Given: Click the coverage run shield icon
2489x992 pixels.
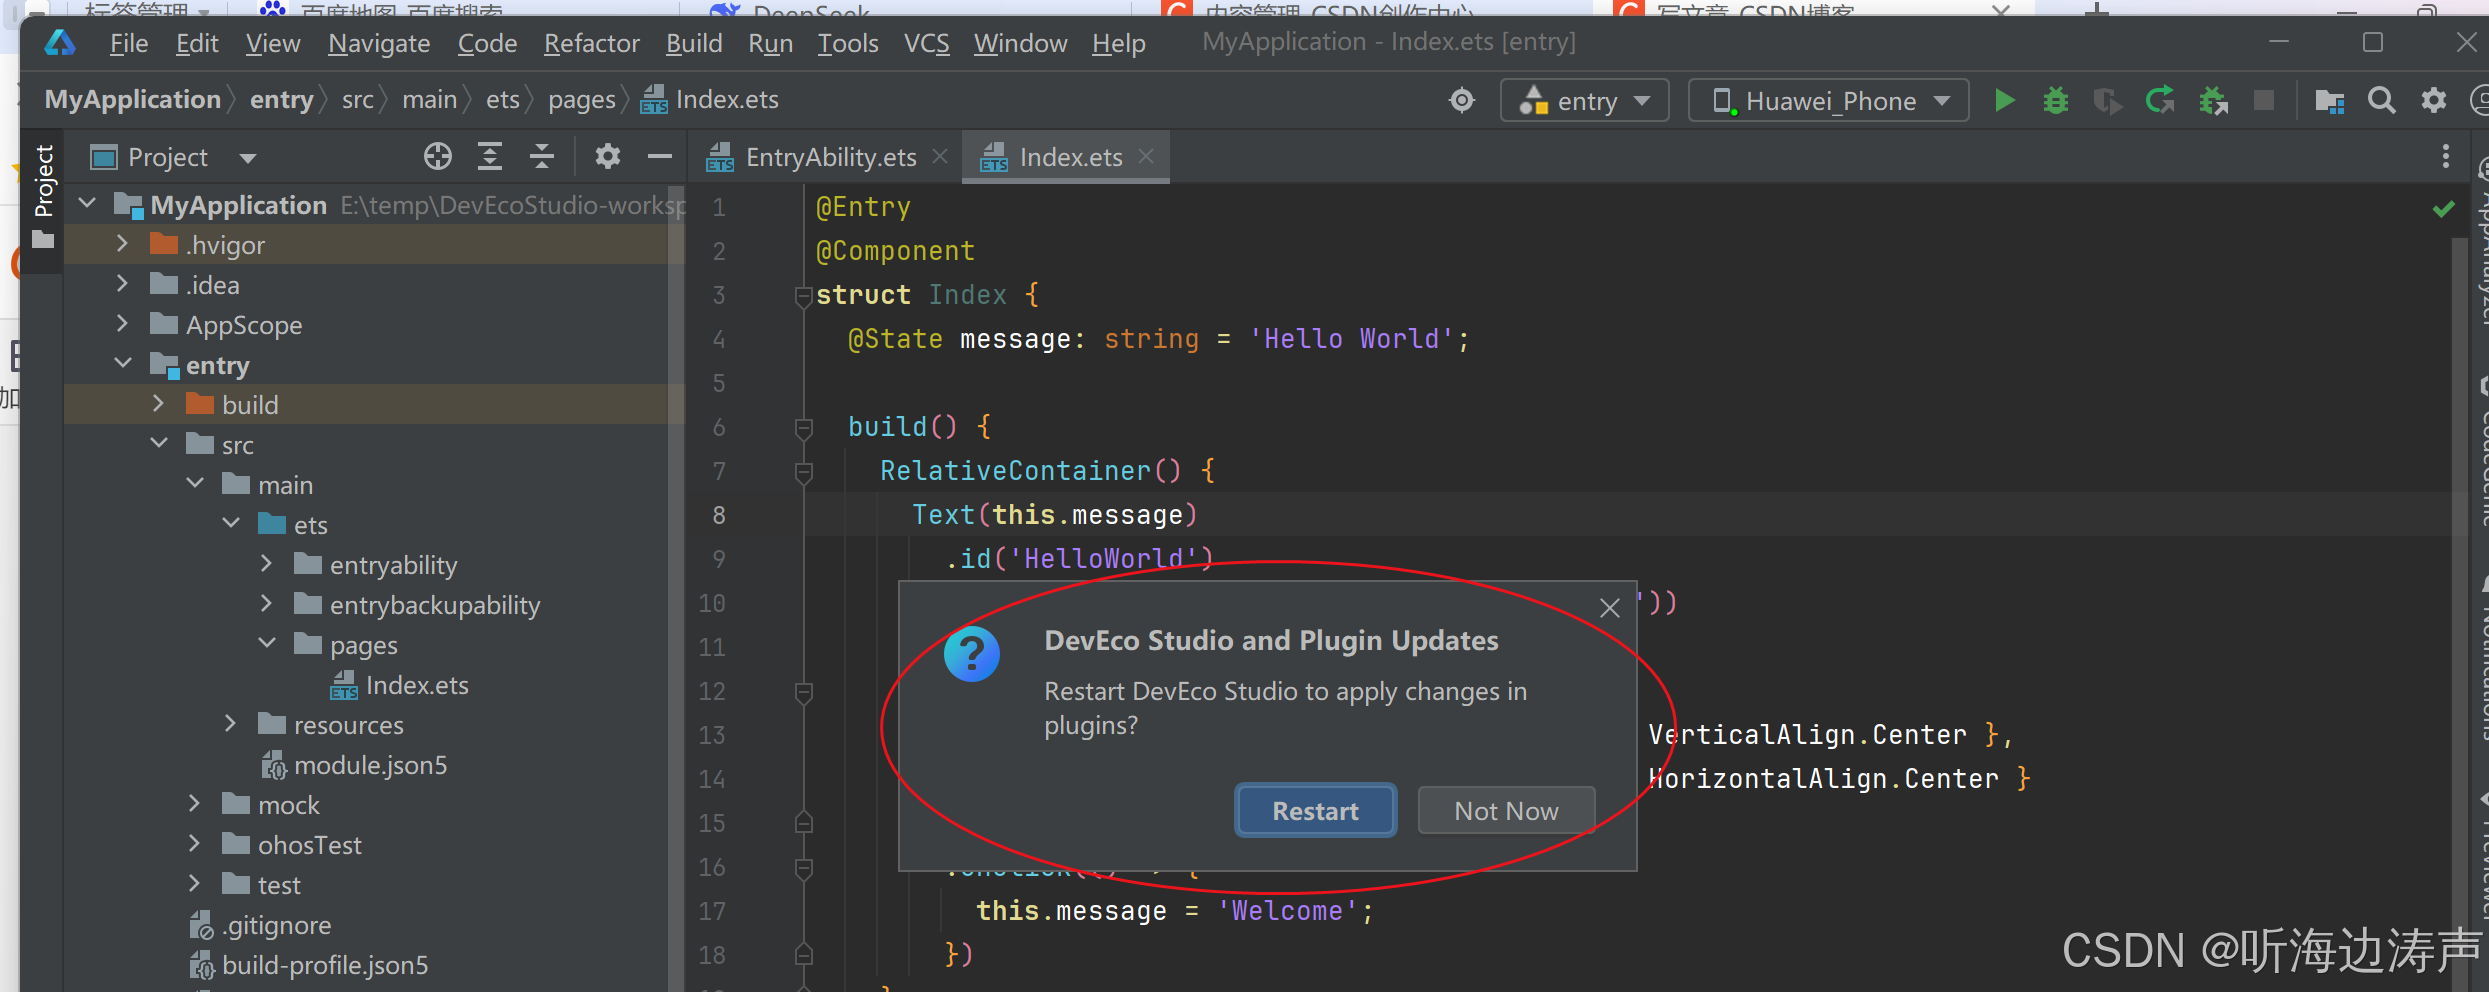Looking at the screenshot, I should tap(2108, 100).
